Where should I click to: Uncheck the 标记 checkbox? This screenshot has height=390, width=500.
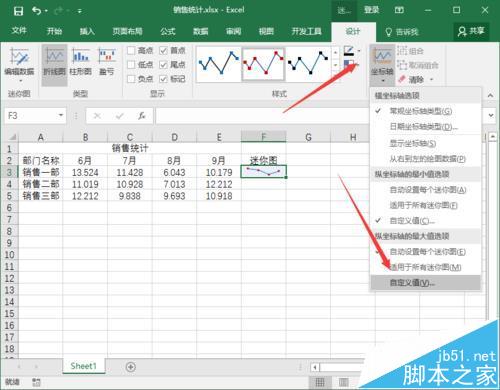click(163, 79)
